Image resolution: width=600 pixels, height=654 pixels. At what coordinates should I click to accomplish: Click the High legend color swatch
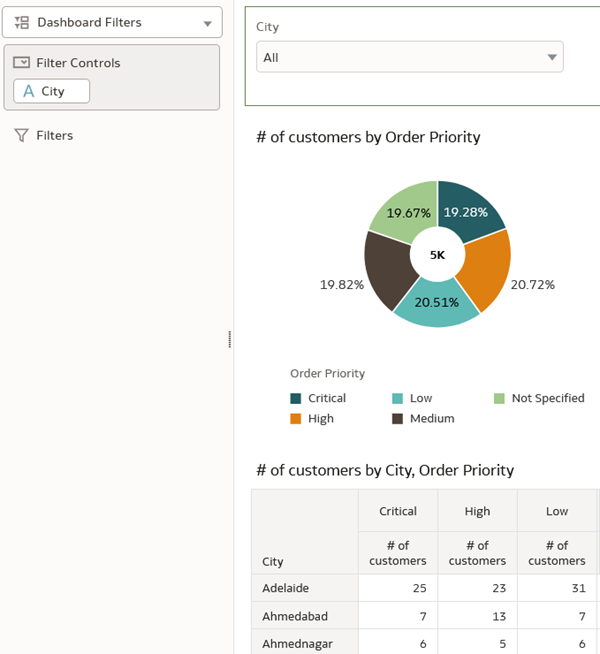(296, 418)
